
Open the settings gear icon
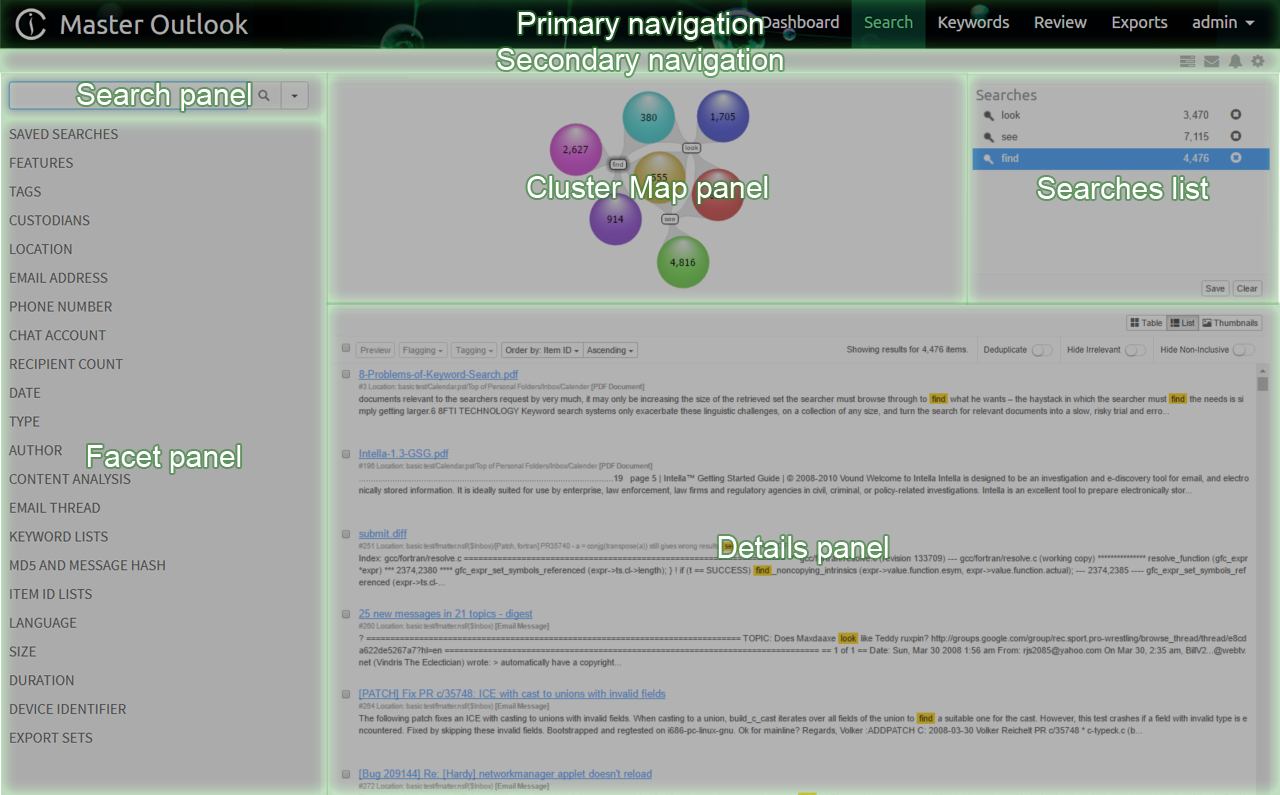[x=1258, y=62]
